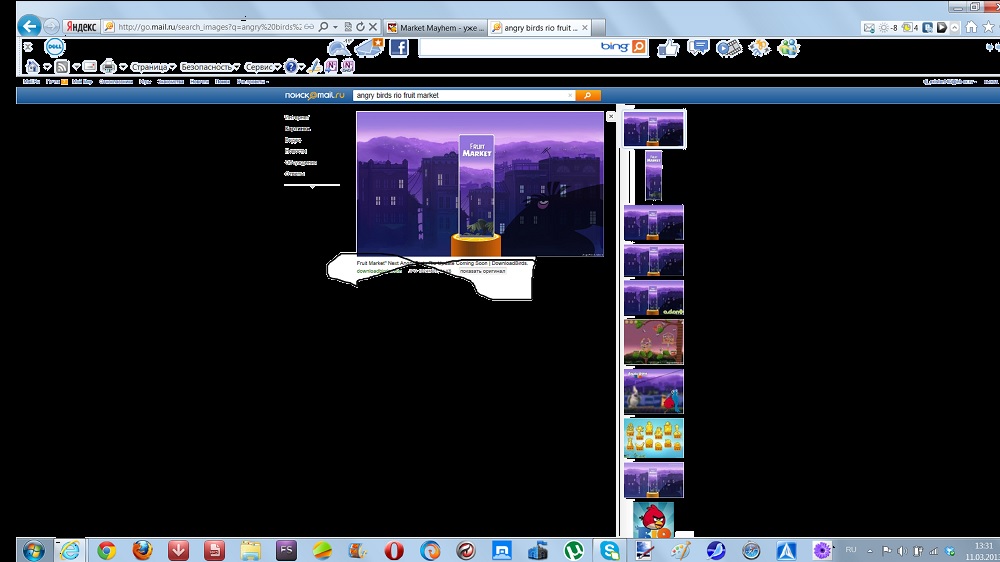
Task: Open Opera from the taskbar
Action: pyautogui.click(x=394, y=550)
